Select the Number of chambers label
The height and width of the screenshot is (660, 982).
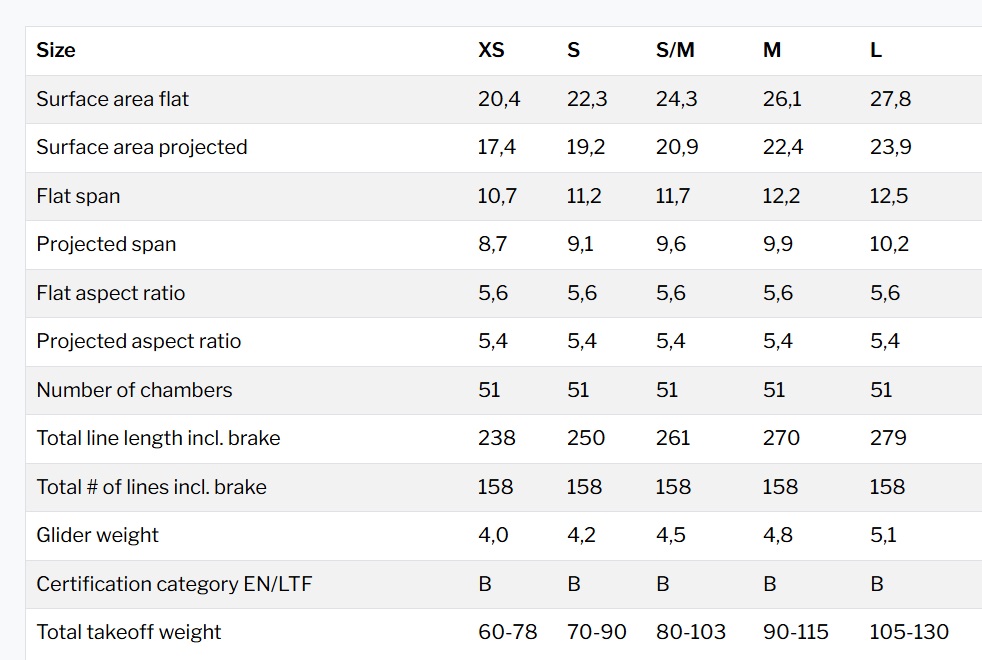pyautogui.click(x=134, y=390)
